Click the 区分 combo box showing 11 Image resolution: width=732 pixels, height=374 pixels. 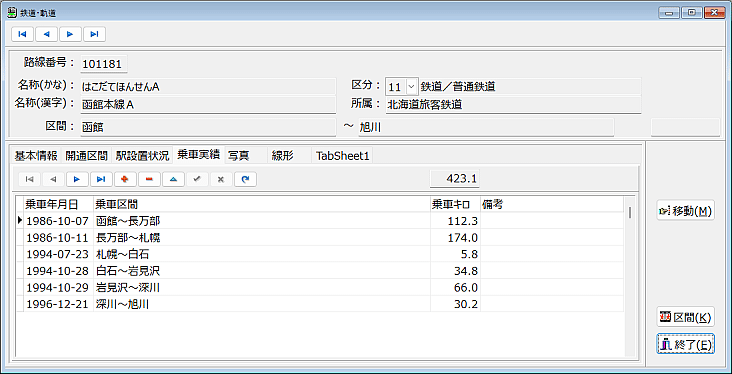[401, 87]
